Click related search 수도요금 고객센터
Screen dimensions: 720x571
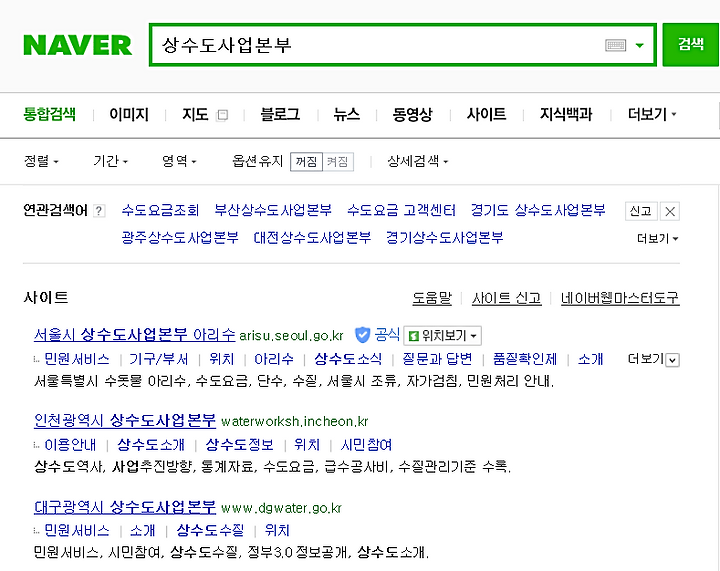coord(401,210)
